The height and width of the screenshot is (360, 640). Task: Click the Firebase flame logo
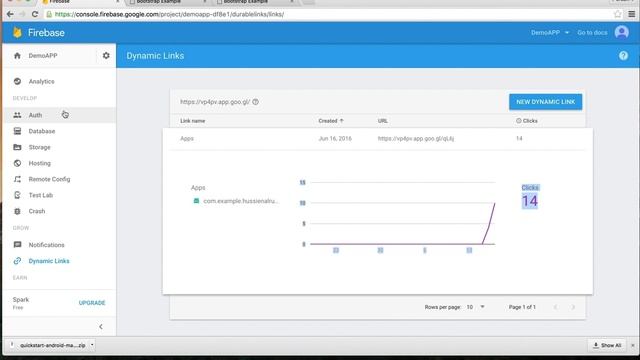click(17, 33)
